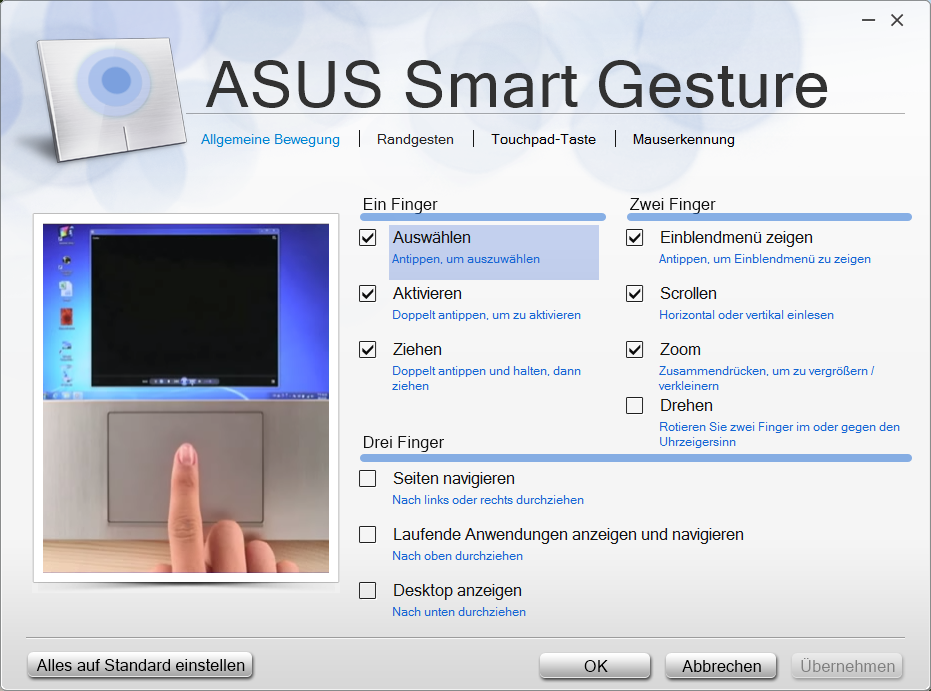The width and height of the screenshot is (931, 691).
Task: Click the Ein Finger section heading
Action: [400, 204]
